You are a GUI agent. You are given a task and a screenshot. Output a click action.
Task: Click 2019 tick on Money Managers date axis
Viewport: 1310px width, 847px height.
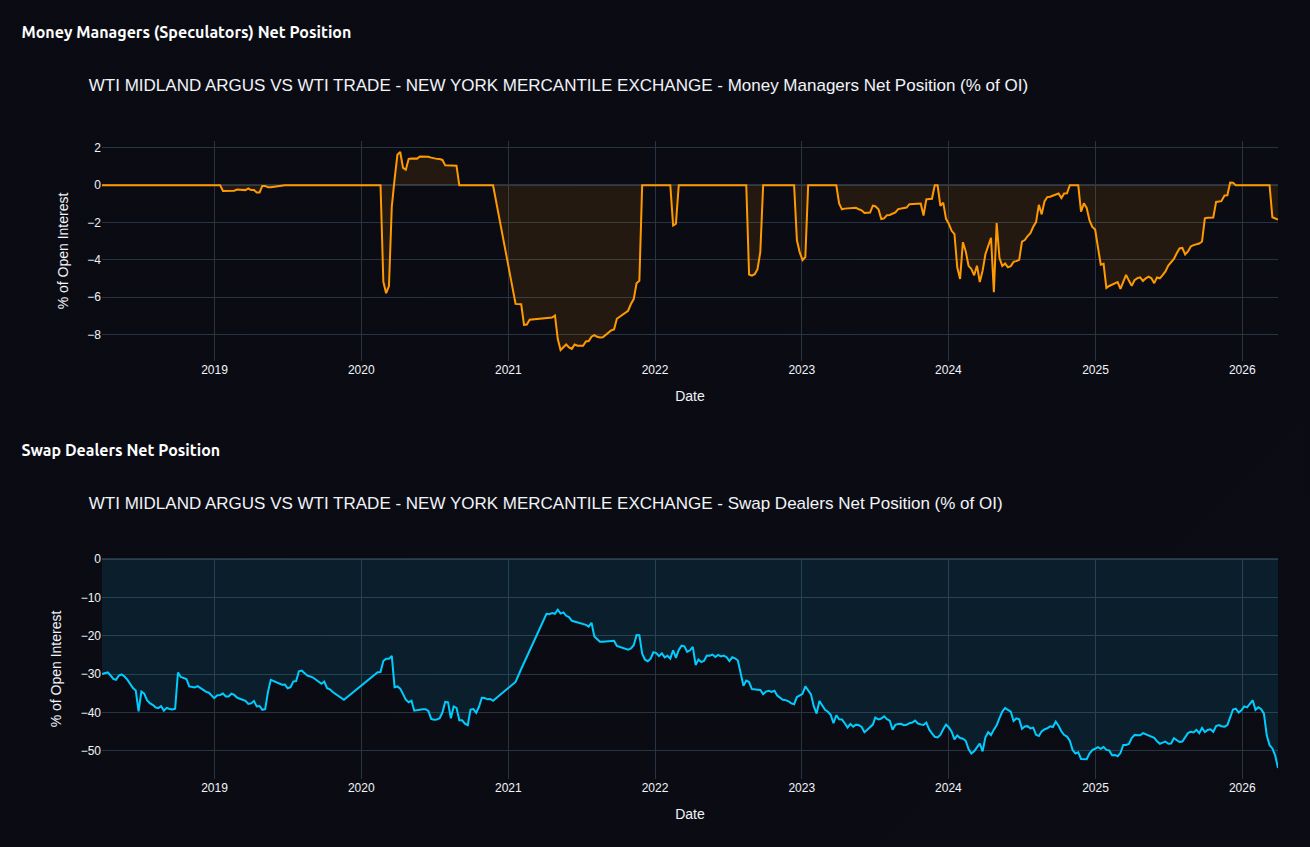coord(214,369)
